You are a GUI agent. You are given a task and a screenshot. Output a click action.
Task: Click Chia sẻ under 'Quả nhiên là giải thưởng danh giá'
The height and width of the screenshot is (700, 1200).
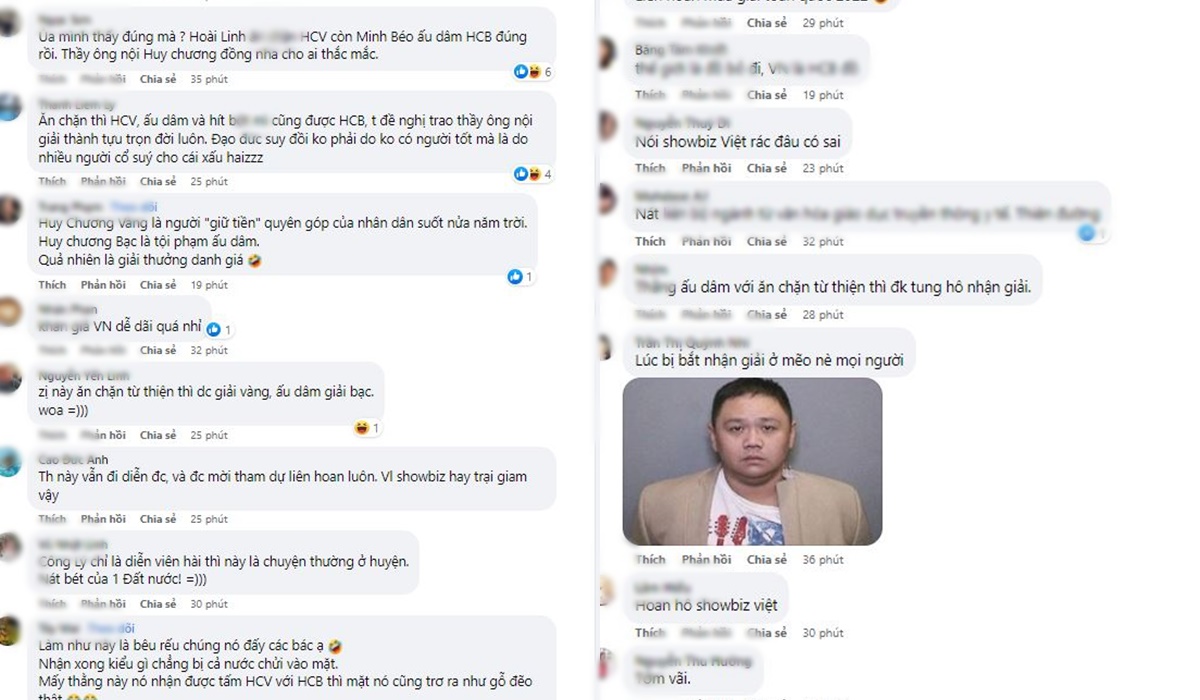coord(158,285)
